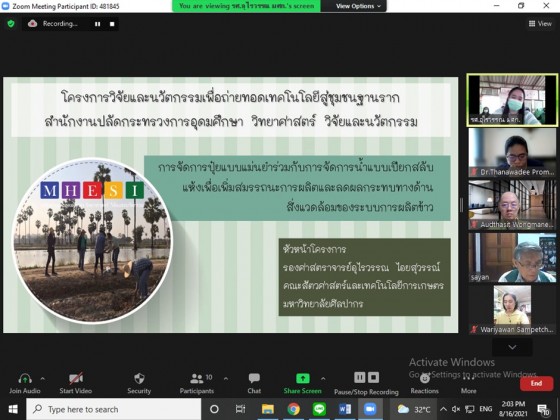Open clock showing 2:03 PM

[x=513, y=409]
